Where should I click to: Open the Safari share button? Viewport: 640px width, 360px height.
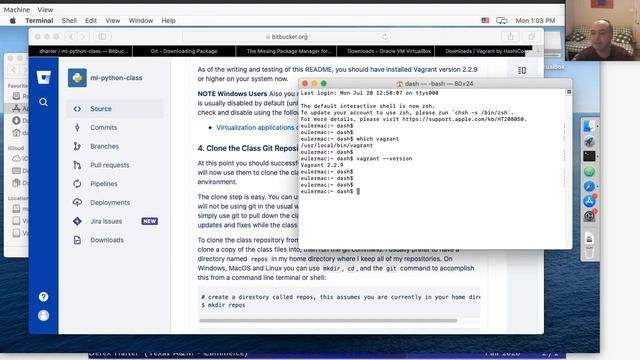pos(510,36)
